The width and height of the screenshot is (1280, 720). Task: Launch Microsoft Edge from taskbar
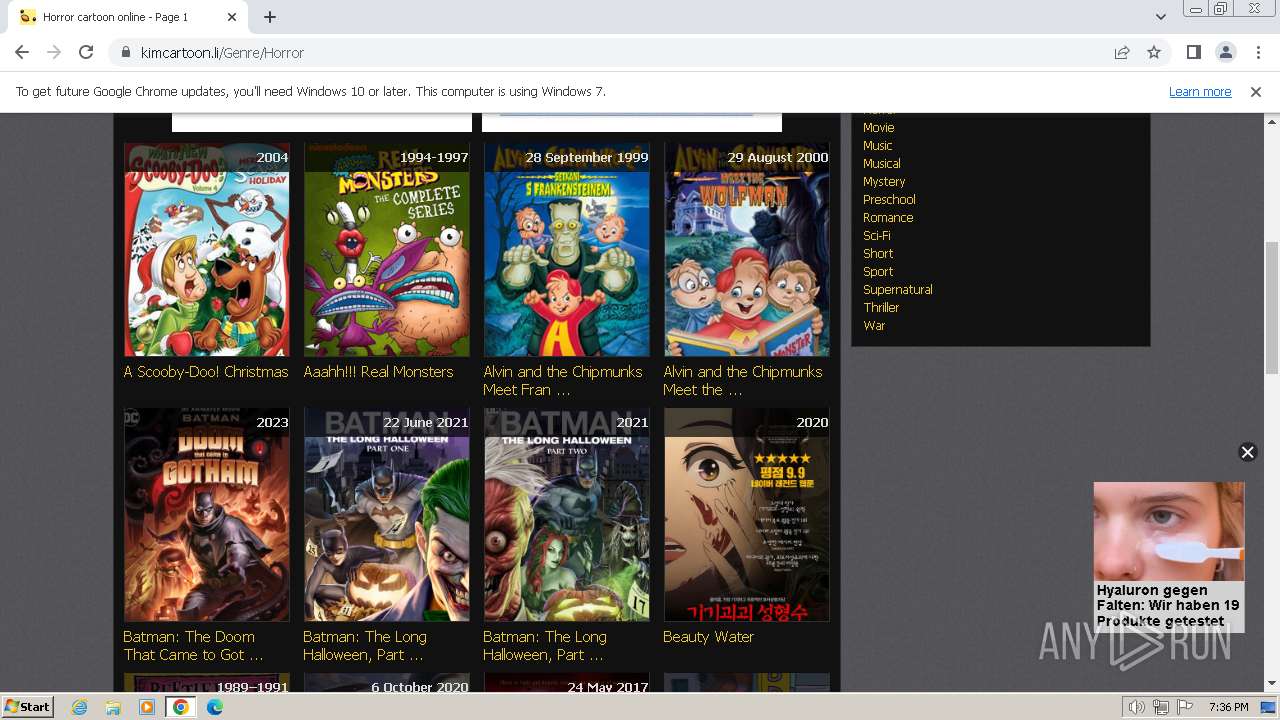point(215,707)
